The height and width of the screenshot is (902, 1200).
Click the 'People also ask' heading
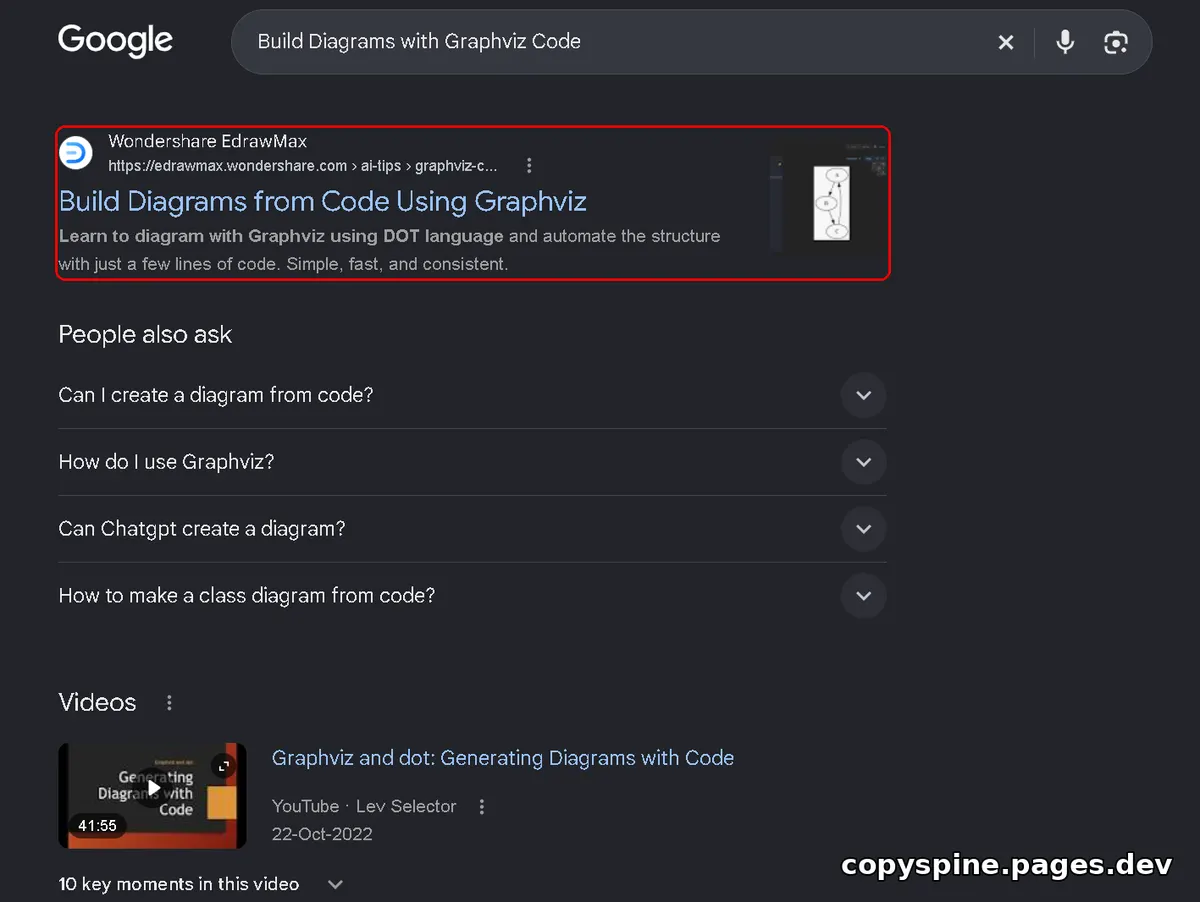(145, 335)
